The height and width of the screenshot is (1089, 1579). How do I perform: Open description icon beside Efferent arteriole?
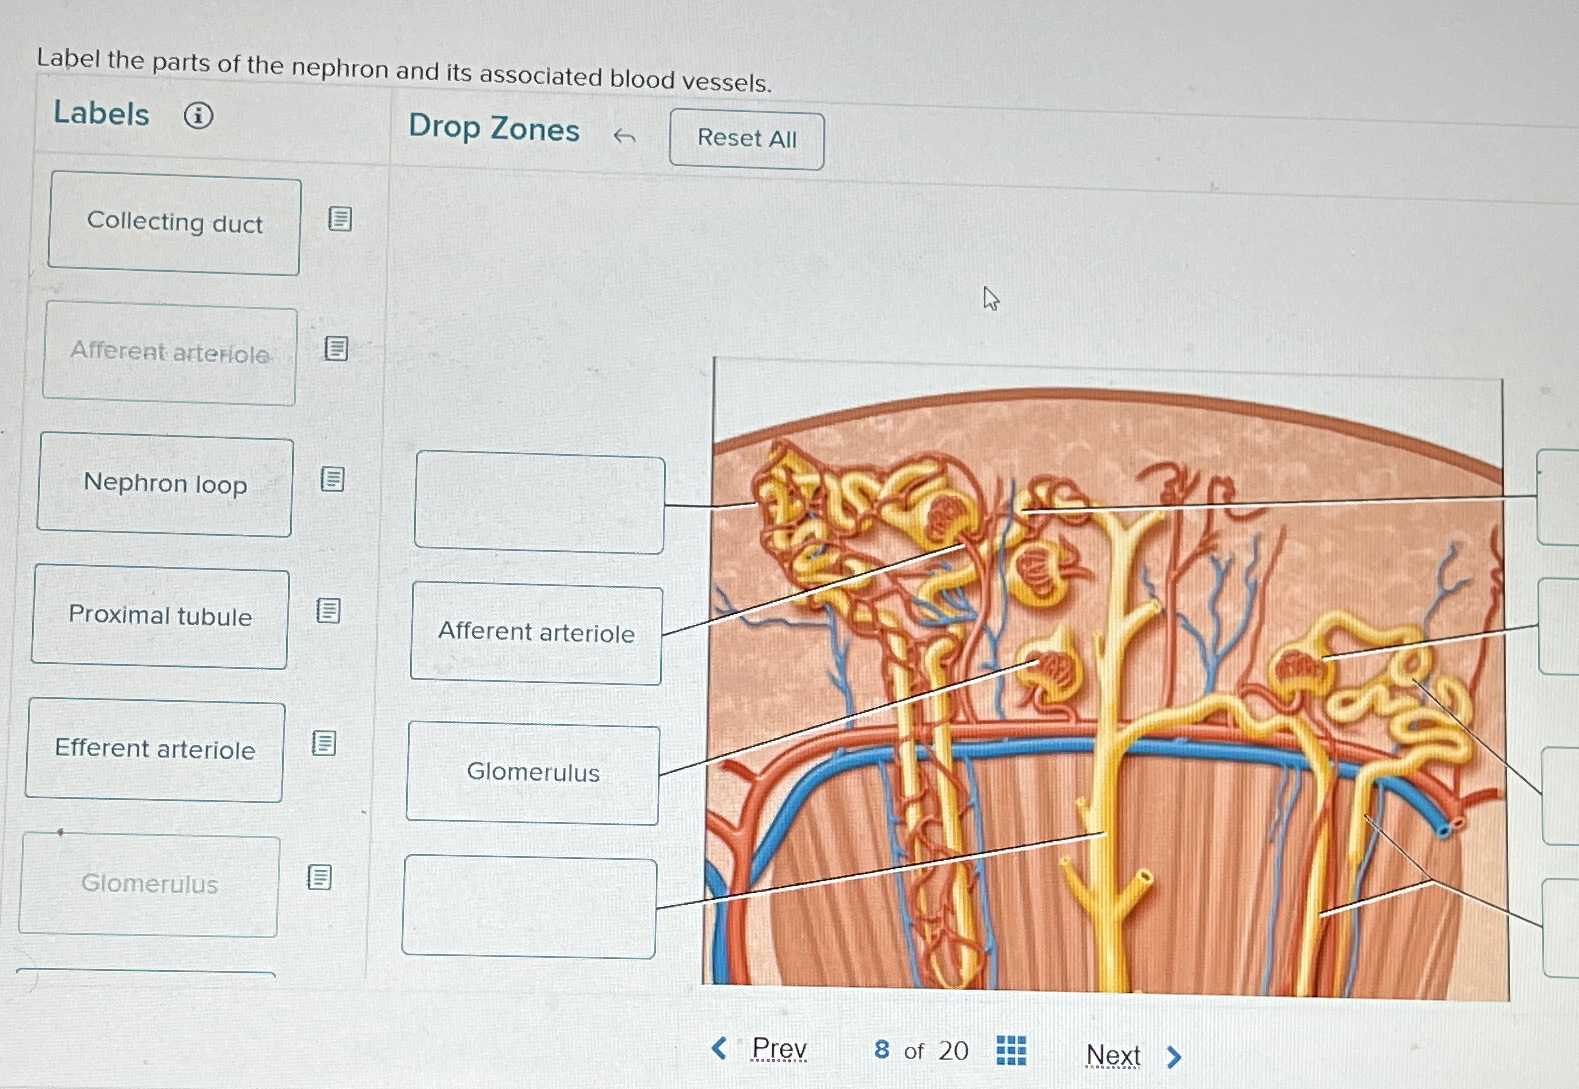click(x=323, y=743)
